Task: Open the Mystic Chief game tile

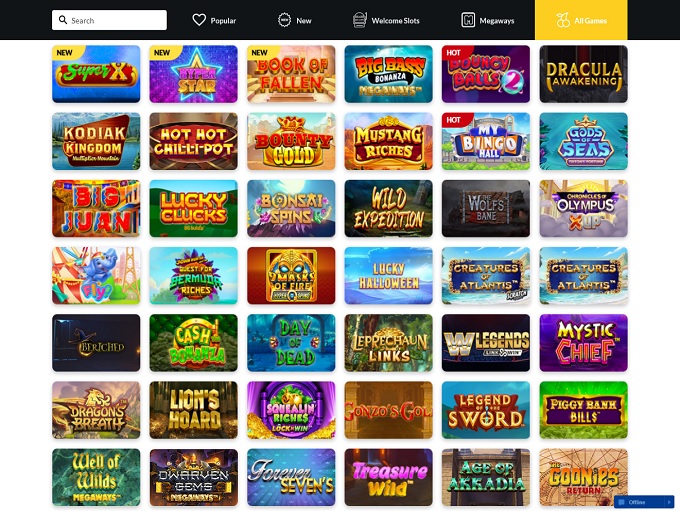Action: pyautogui.click(x=583, y=343)
